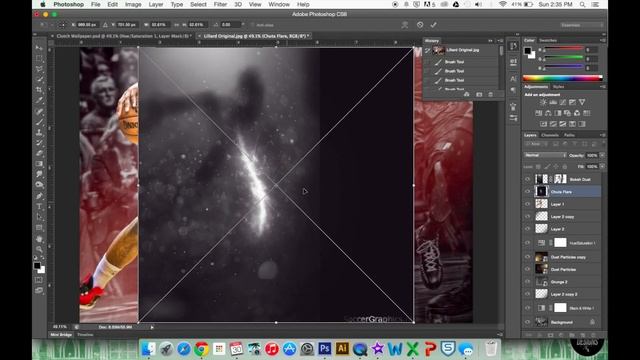
Task: Add a Black & White adjustment icon
Action: [558, 113]
